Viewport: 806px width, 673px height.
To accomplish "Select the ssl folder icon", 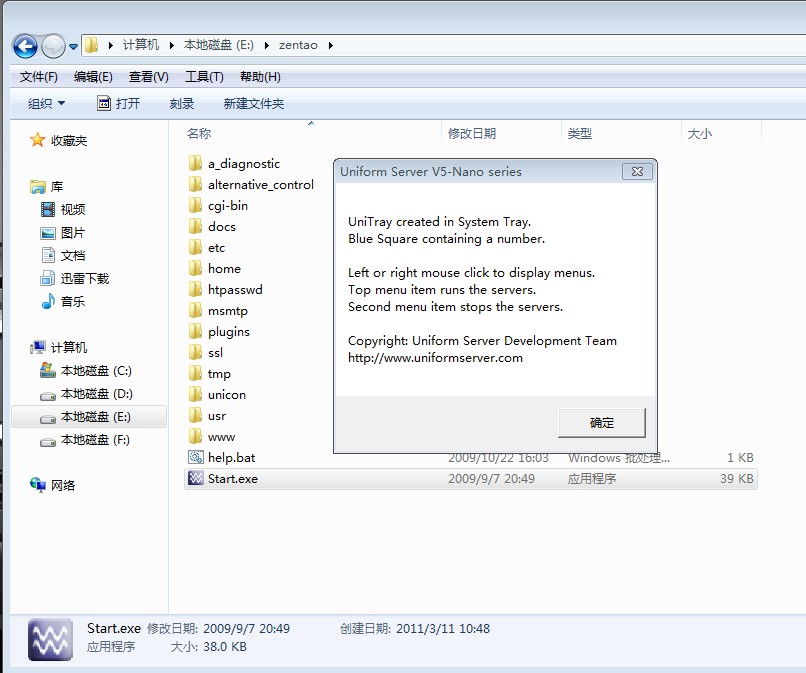I will (195, 353).
